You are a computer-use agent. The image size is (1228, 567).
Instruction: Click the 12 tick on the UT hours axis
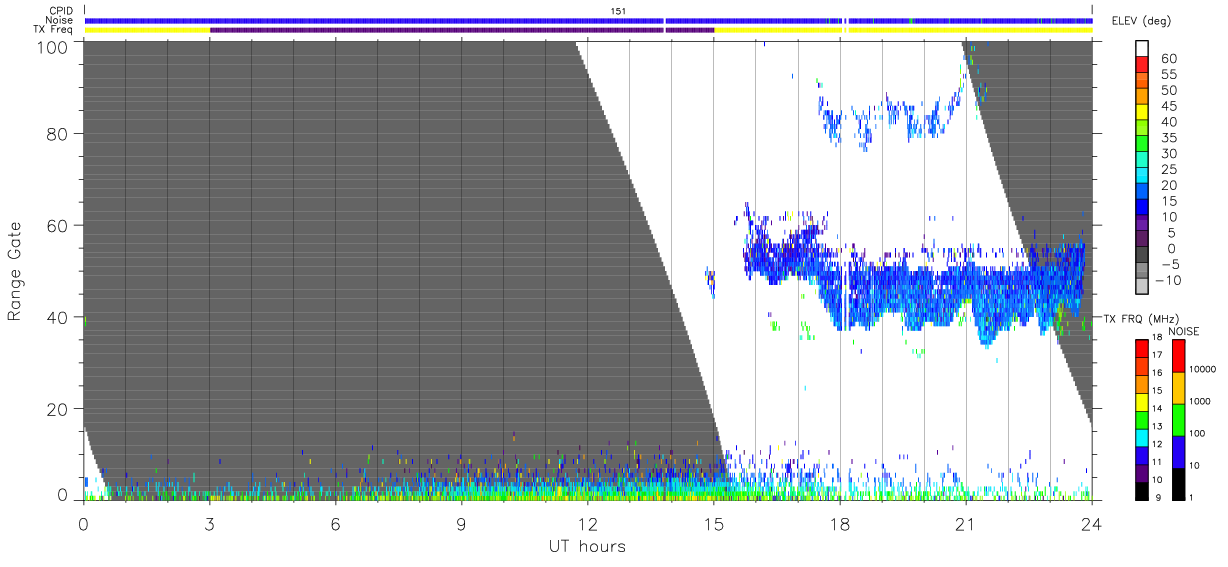coord(588,524)
